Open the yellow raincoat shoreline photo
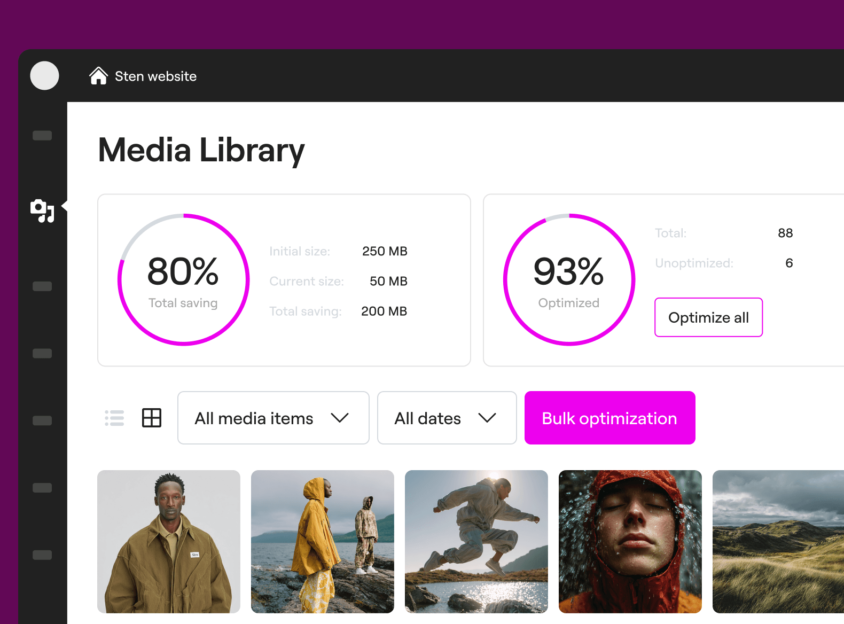The image size is (844, 624). click(x=322, y=541)
